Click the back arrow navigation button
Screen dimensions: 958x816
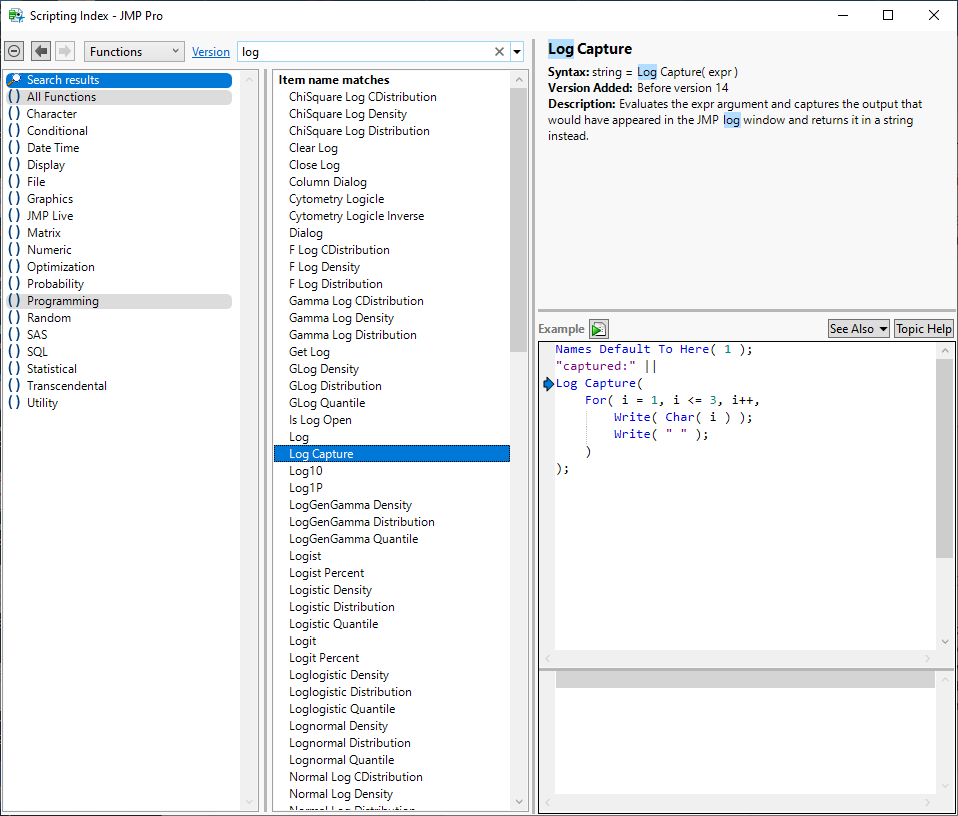pyautogui.click(x=41, y=51)
